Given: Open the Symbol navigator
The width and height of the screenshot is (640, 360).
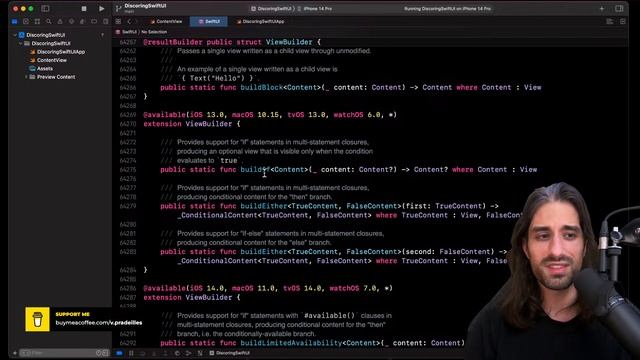Looking at the screenshot, I should tap(37, 21).
